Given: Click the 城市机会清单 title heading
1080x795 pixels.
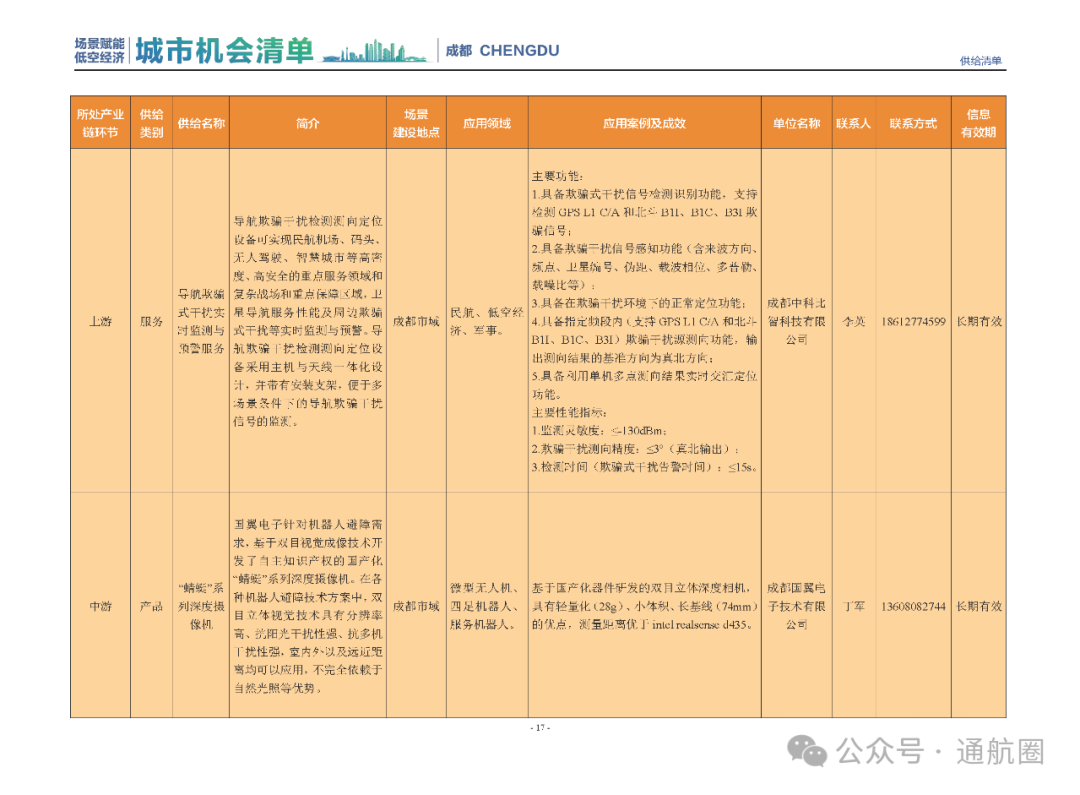Looking at the screenshot, I should pyautogui.click(x=224, y=50).
